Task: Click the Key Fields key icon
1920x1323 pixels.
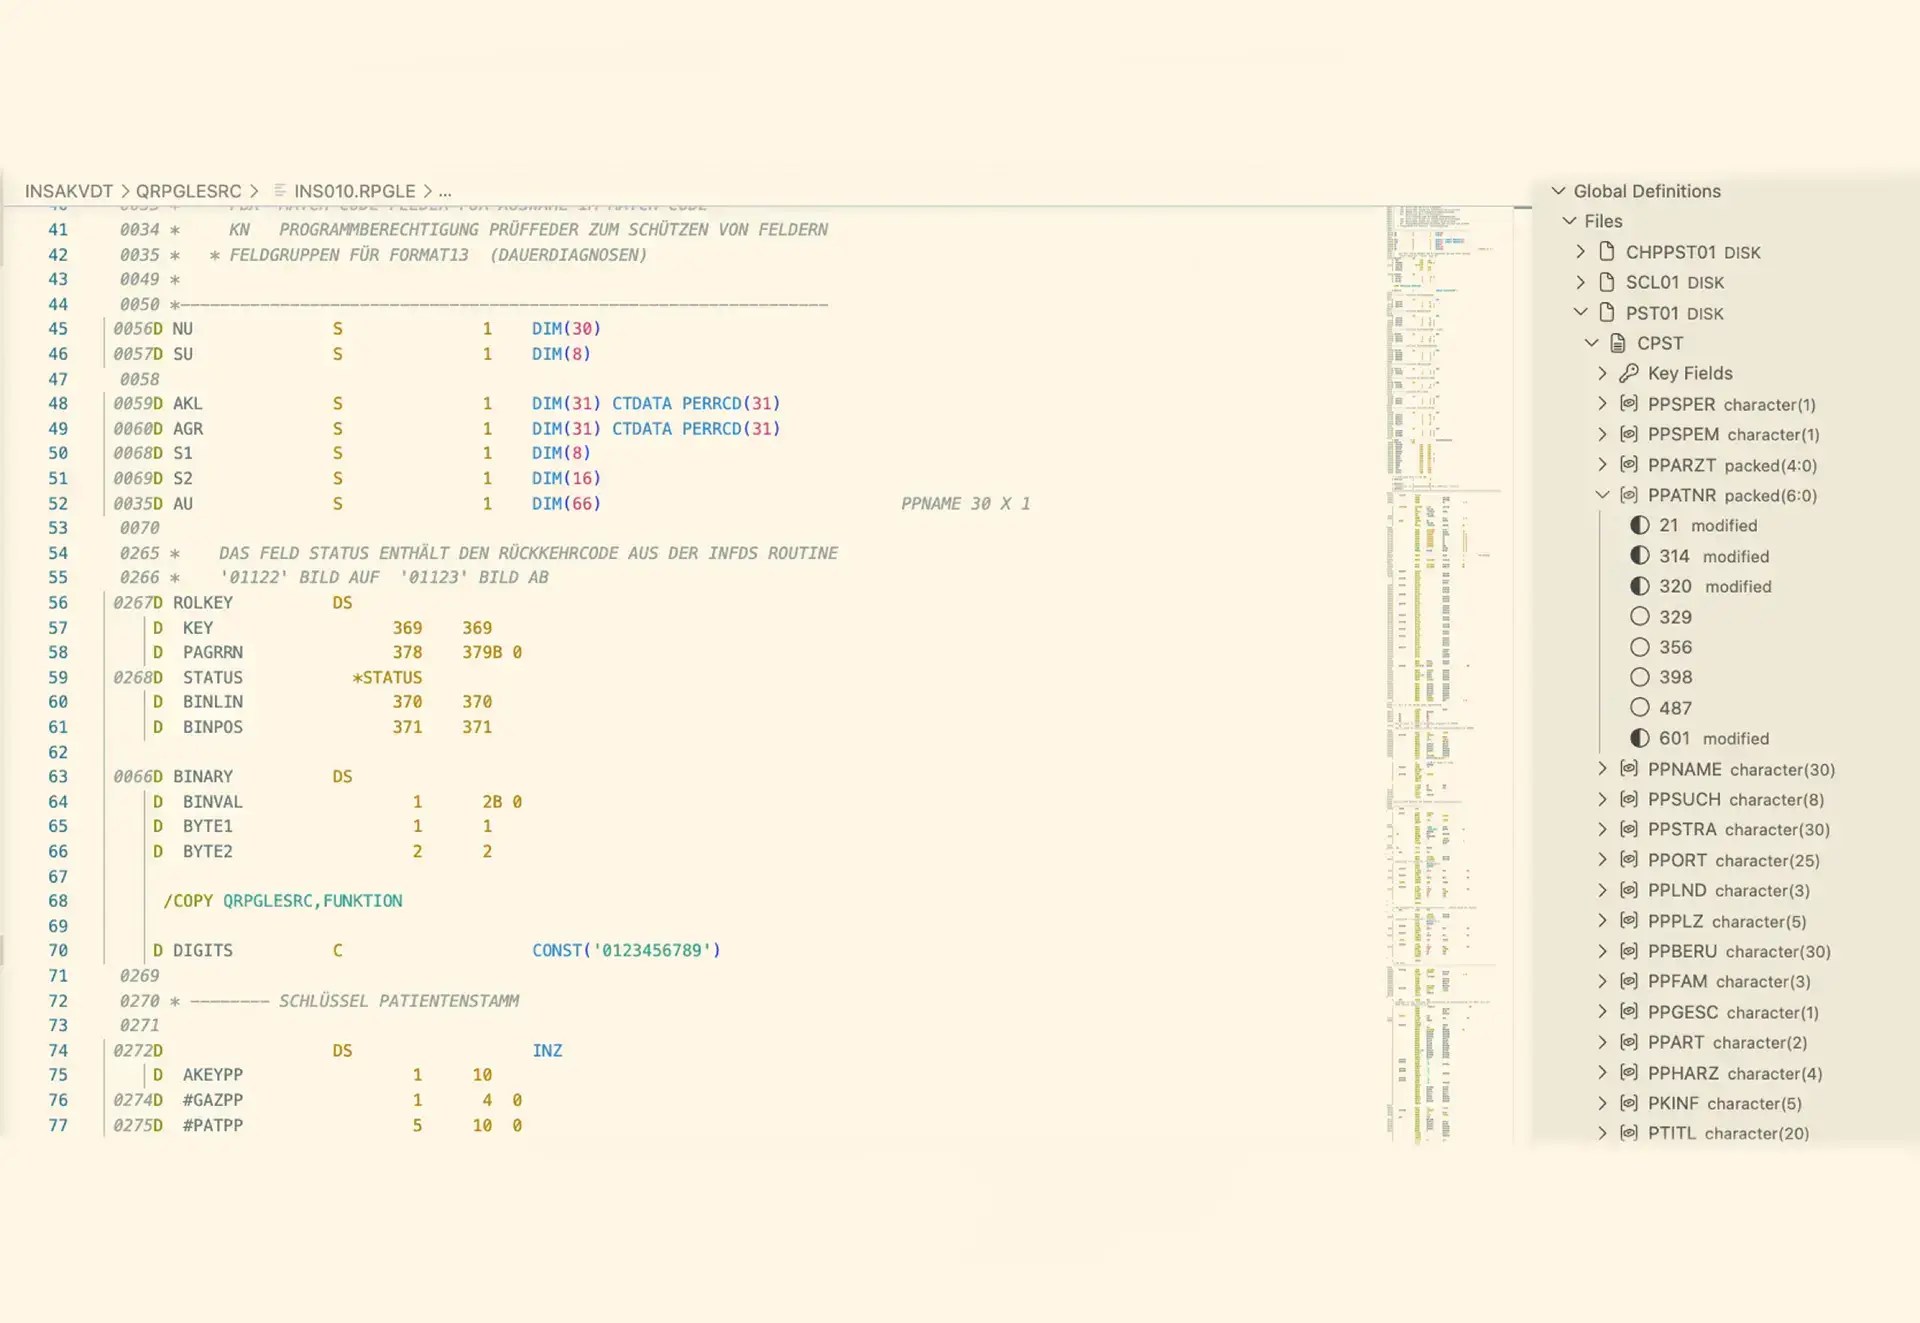Action: [1629, 373]
